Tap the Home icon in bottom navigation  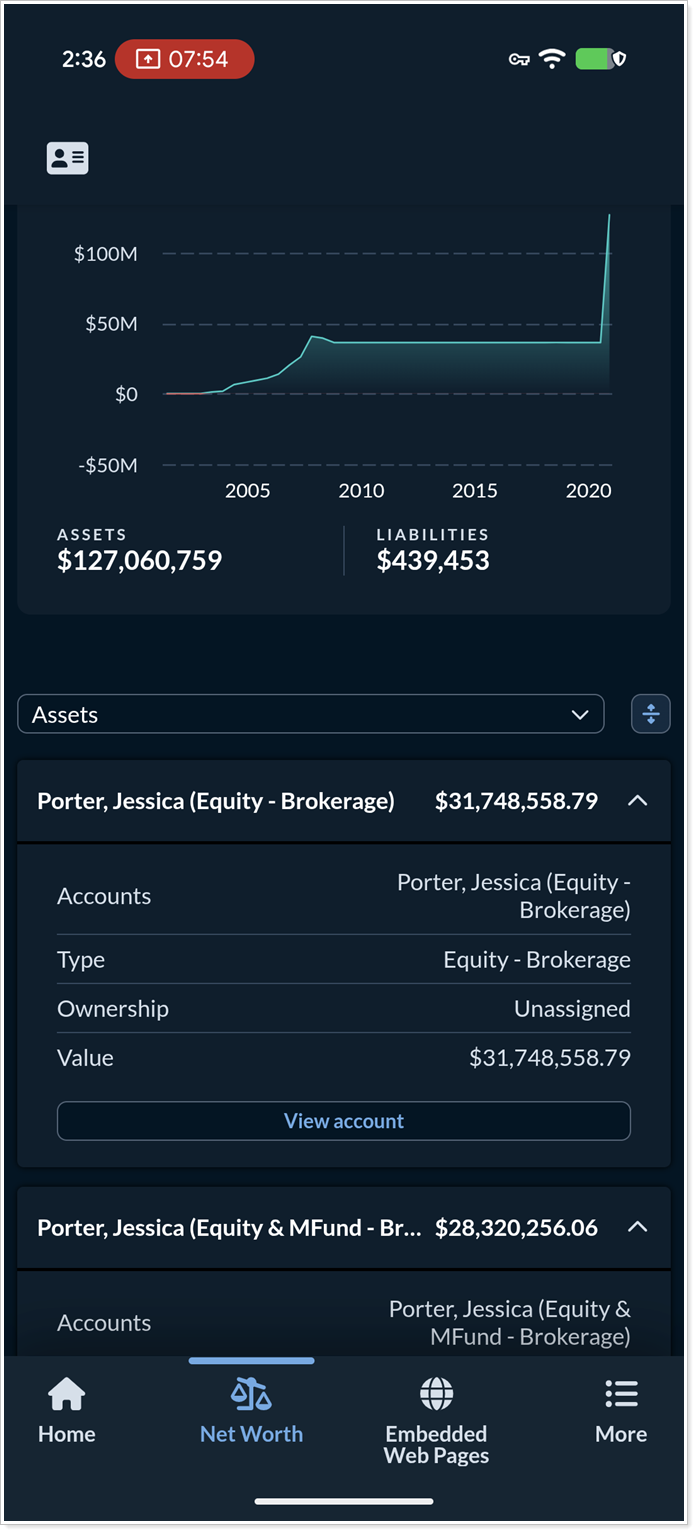(x=66, y=1393)
